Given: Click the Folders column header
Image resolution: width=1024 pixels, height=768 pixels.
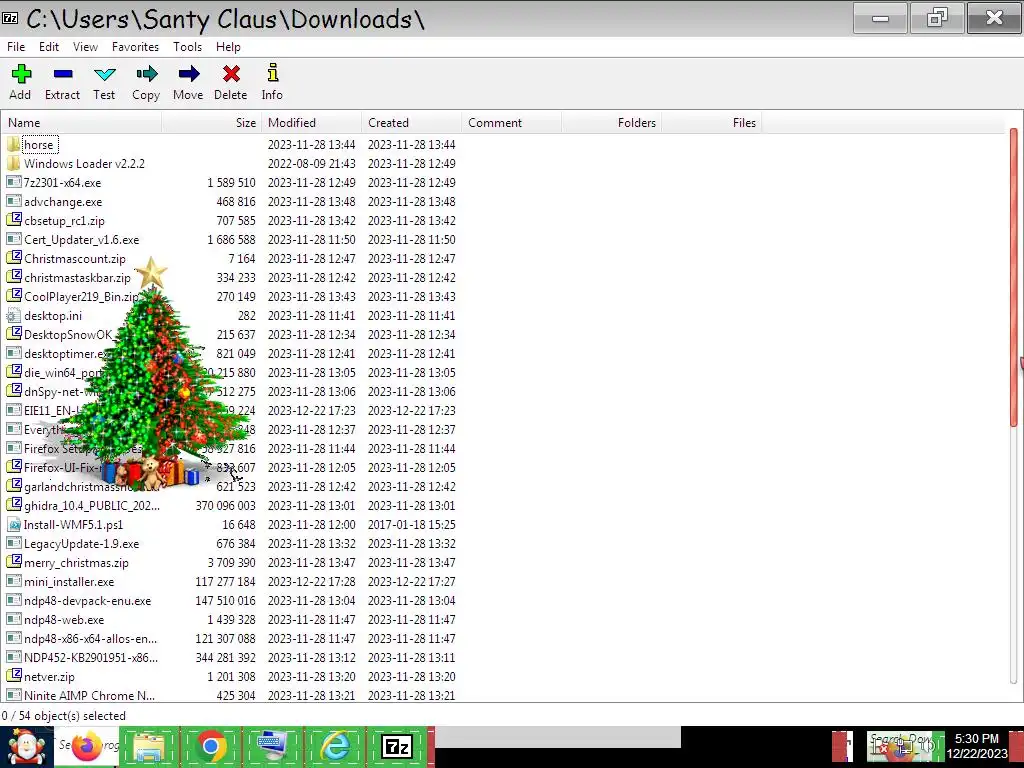Looking at the screenshot, I should (x=611, y=123).
